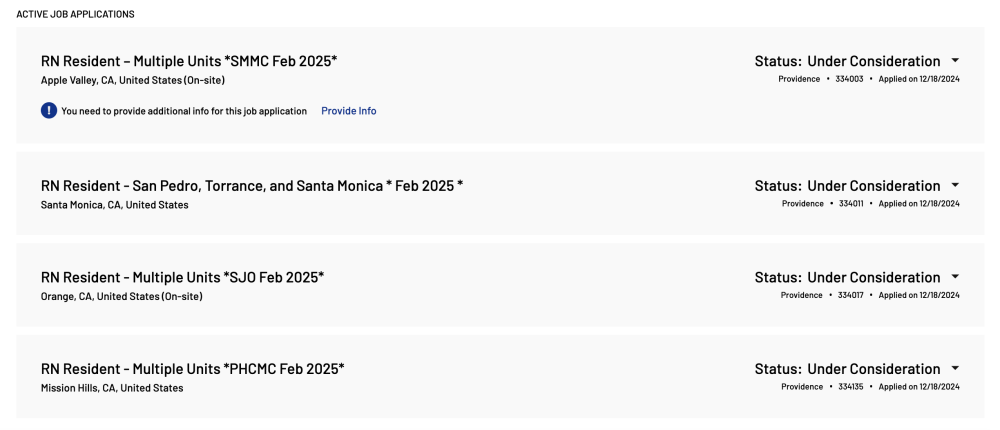Click the Active Job Applications heading
The width and height of the screenshot is (1000, 430).
[x=75, y=14]
